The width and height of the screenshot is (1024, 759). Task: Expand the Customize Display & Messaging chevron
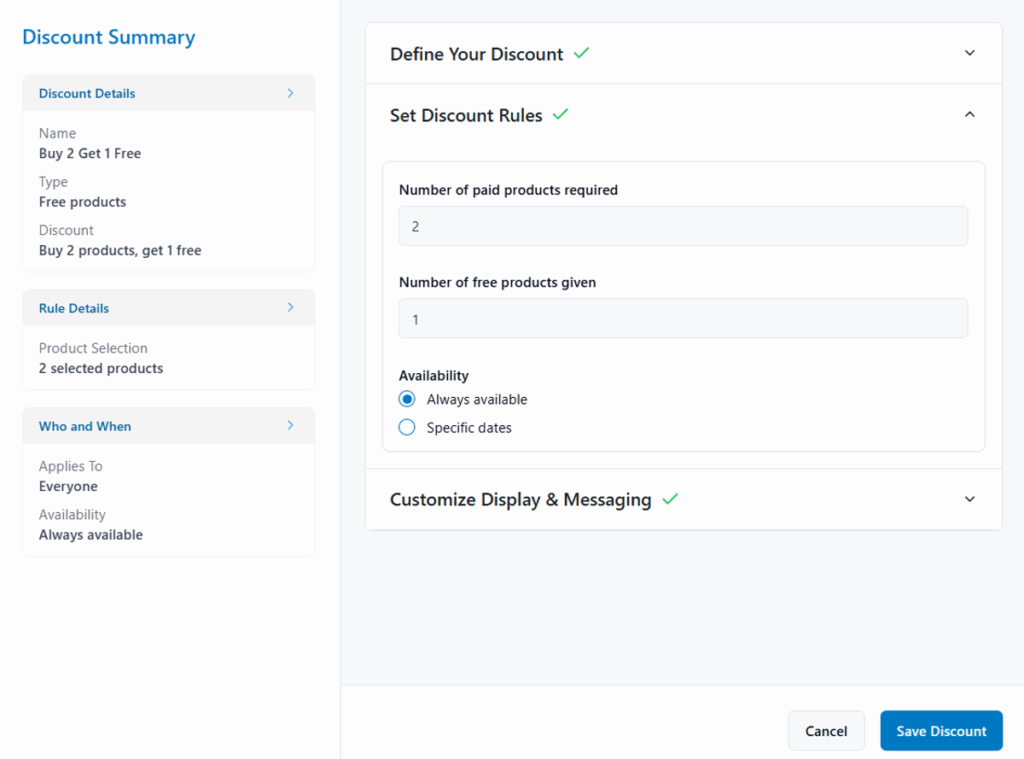pos(969,499)
